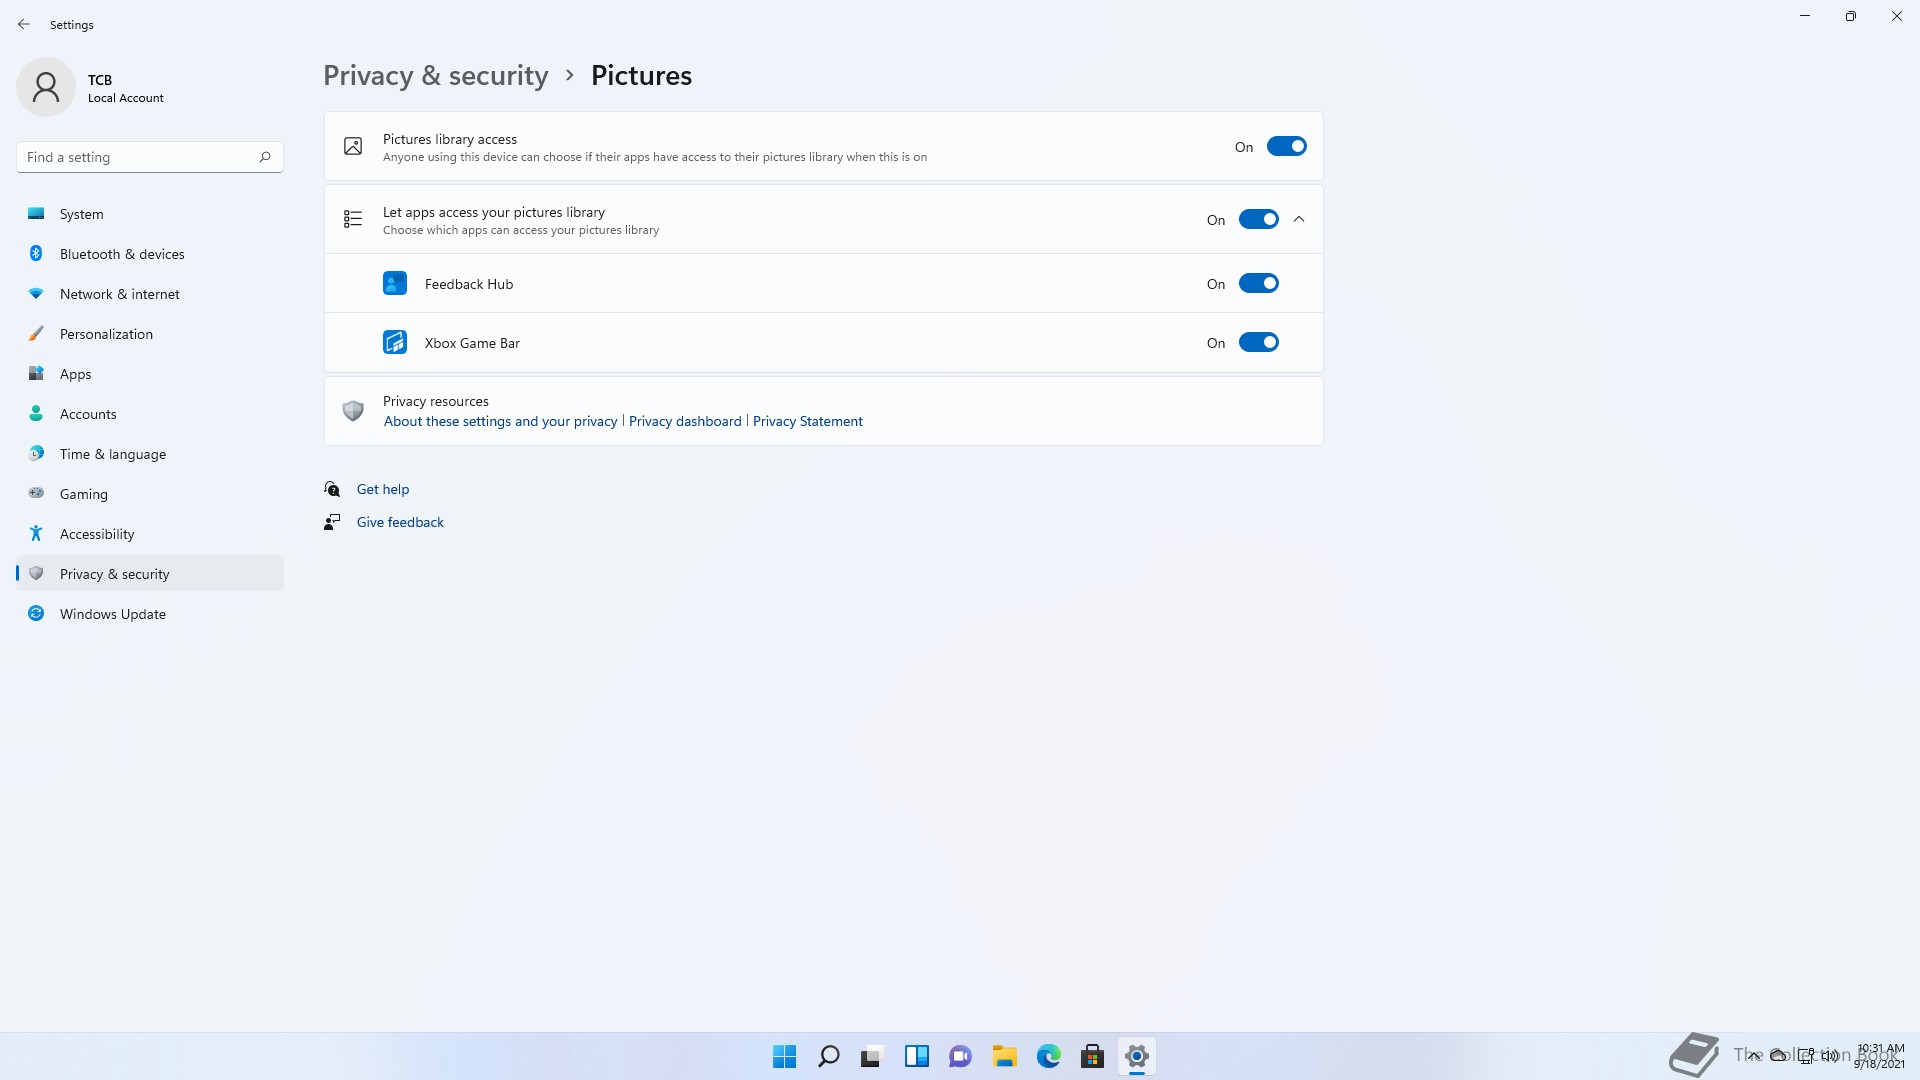Image resolution: width=1920 pixels, height=1080 pixels.
Task: Open the Privacy dashboard link
Action: (685, 421)
